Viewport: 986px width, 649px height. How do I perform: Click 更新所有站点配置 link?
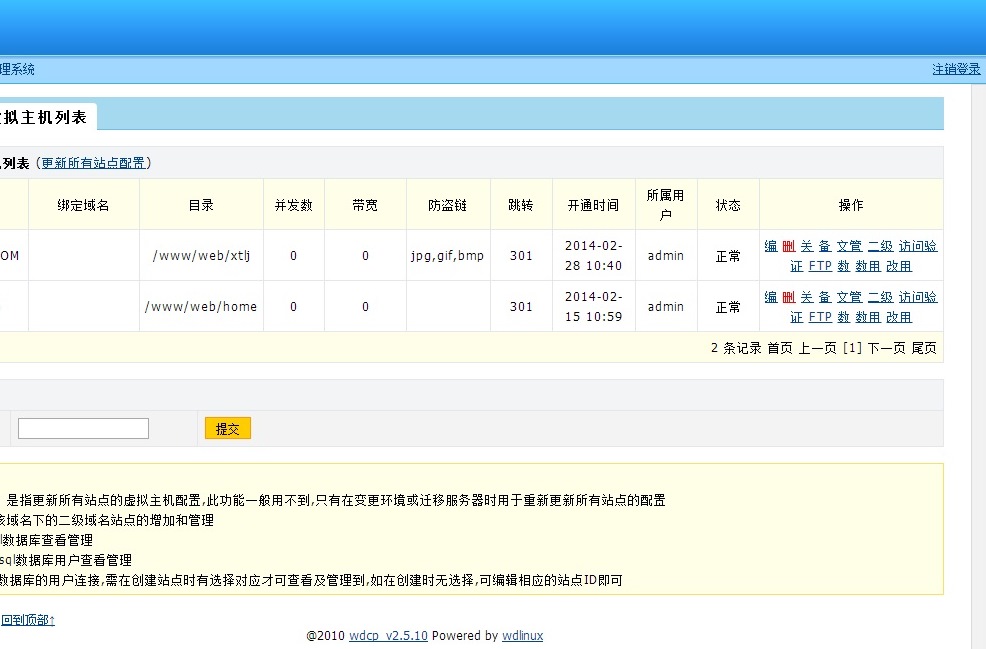(x=93, y=163)
